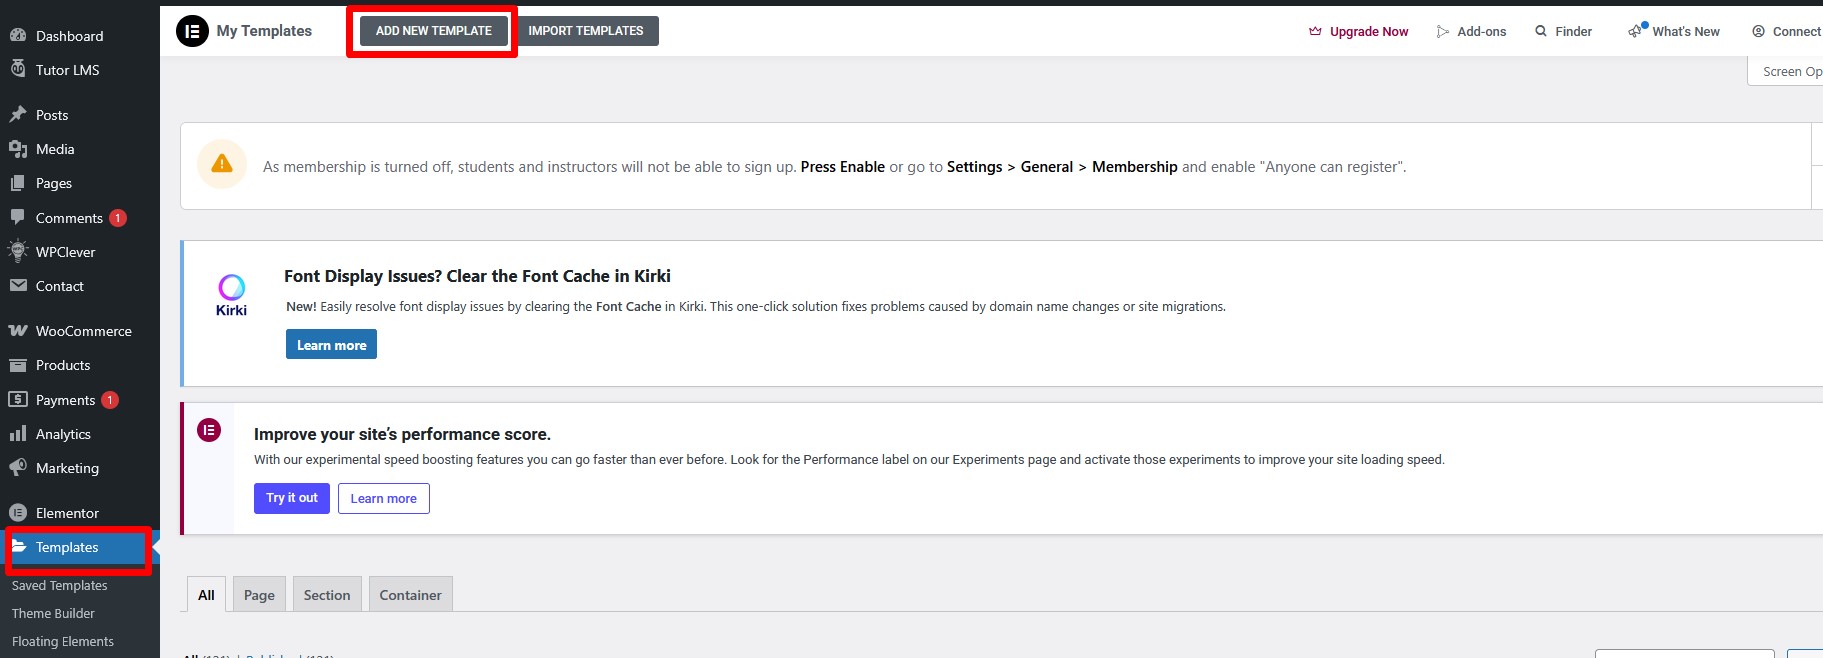1823x658 pixels.
Task: Click the WooCommerce logo icon
Action: click(18, 330)
